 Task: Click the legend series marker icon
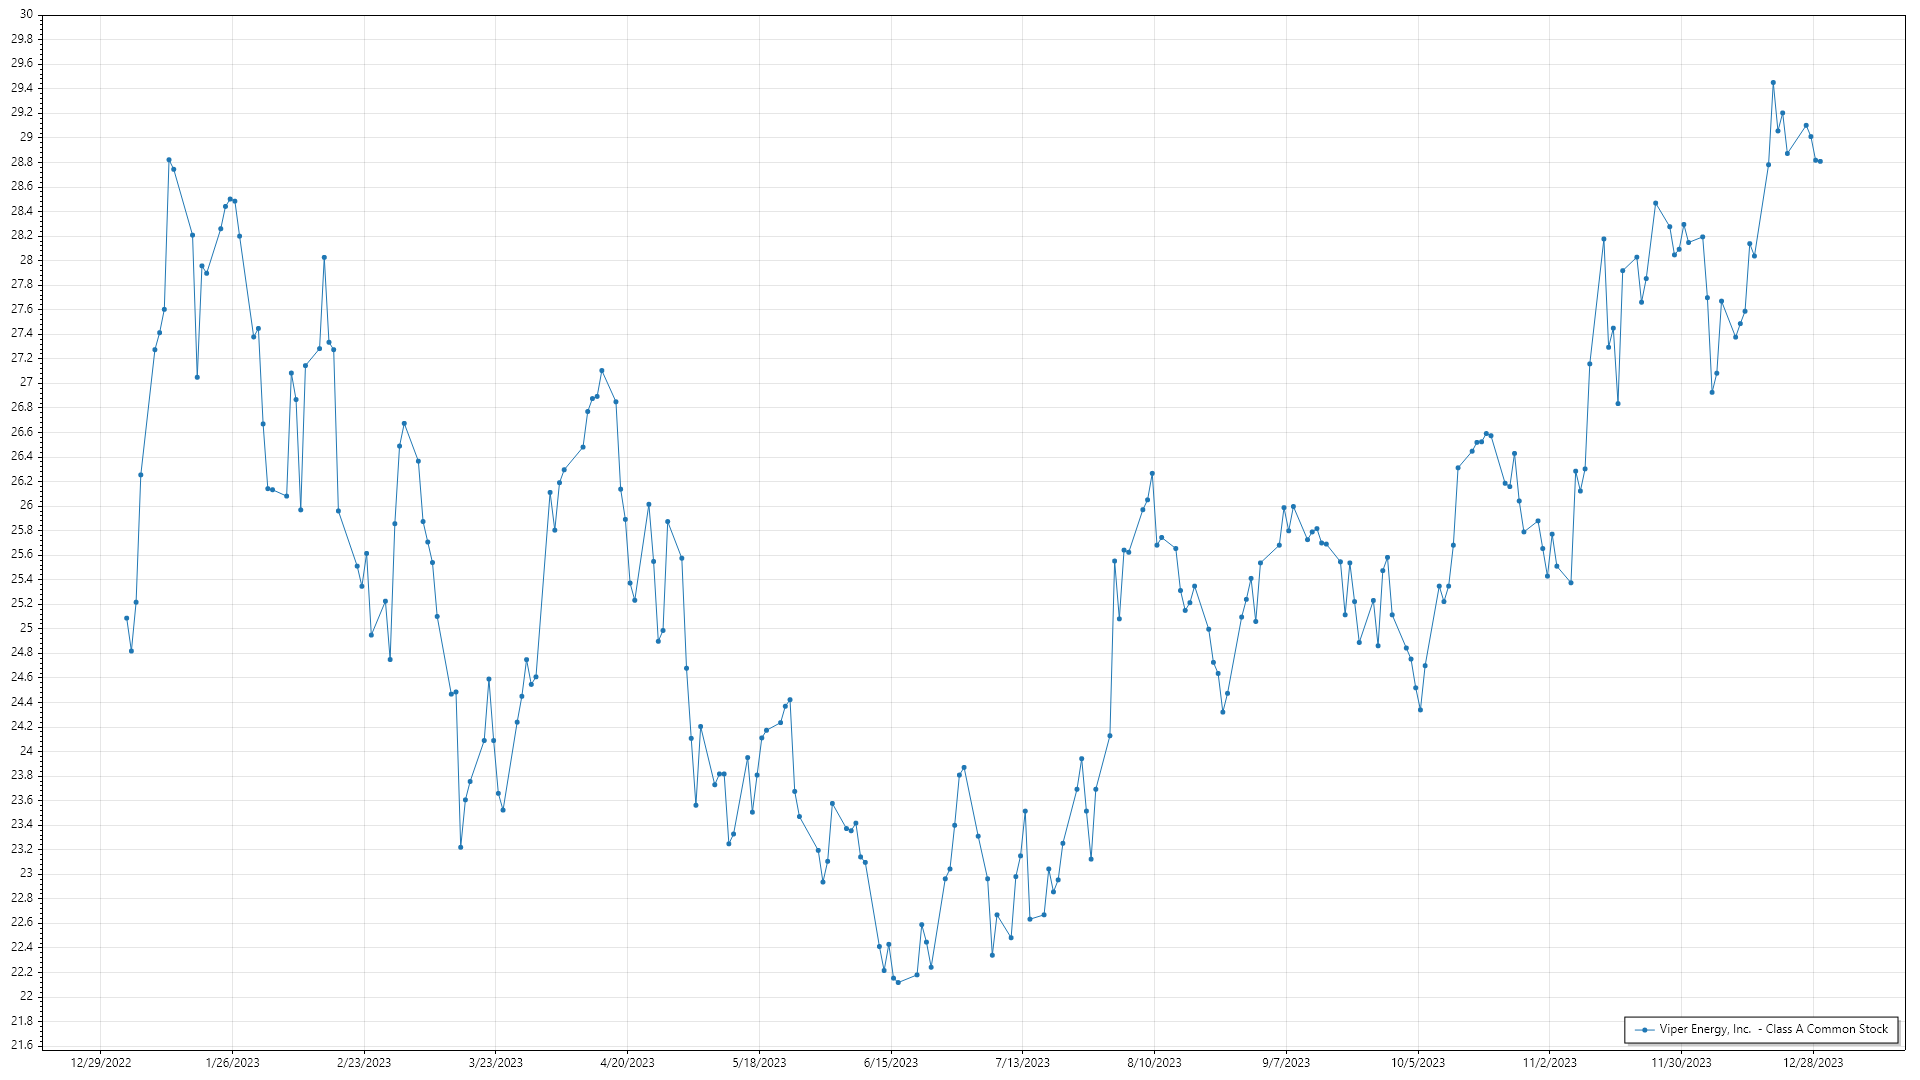coord(1644,1029)
